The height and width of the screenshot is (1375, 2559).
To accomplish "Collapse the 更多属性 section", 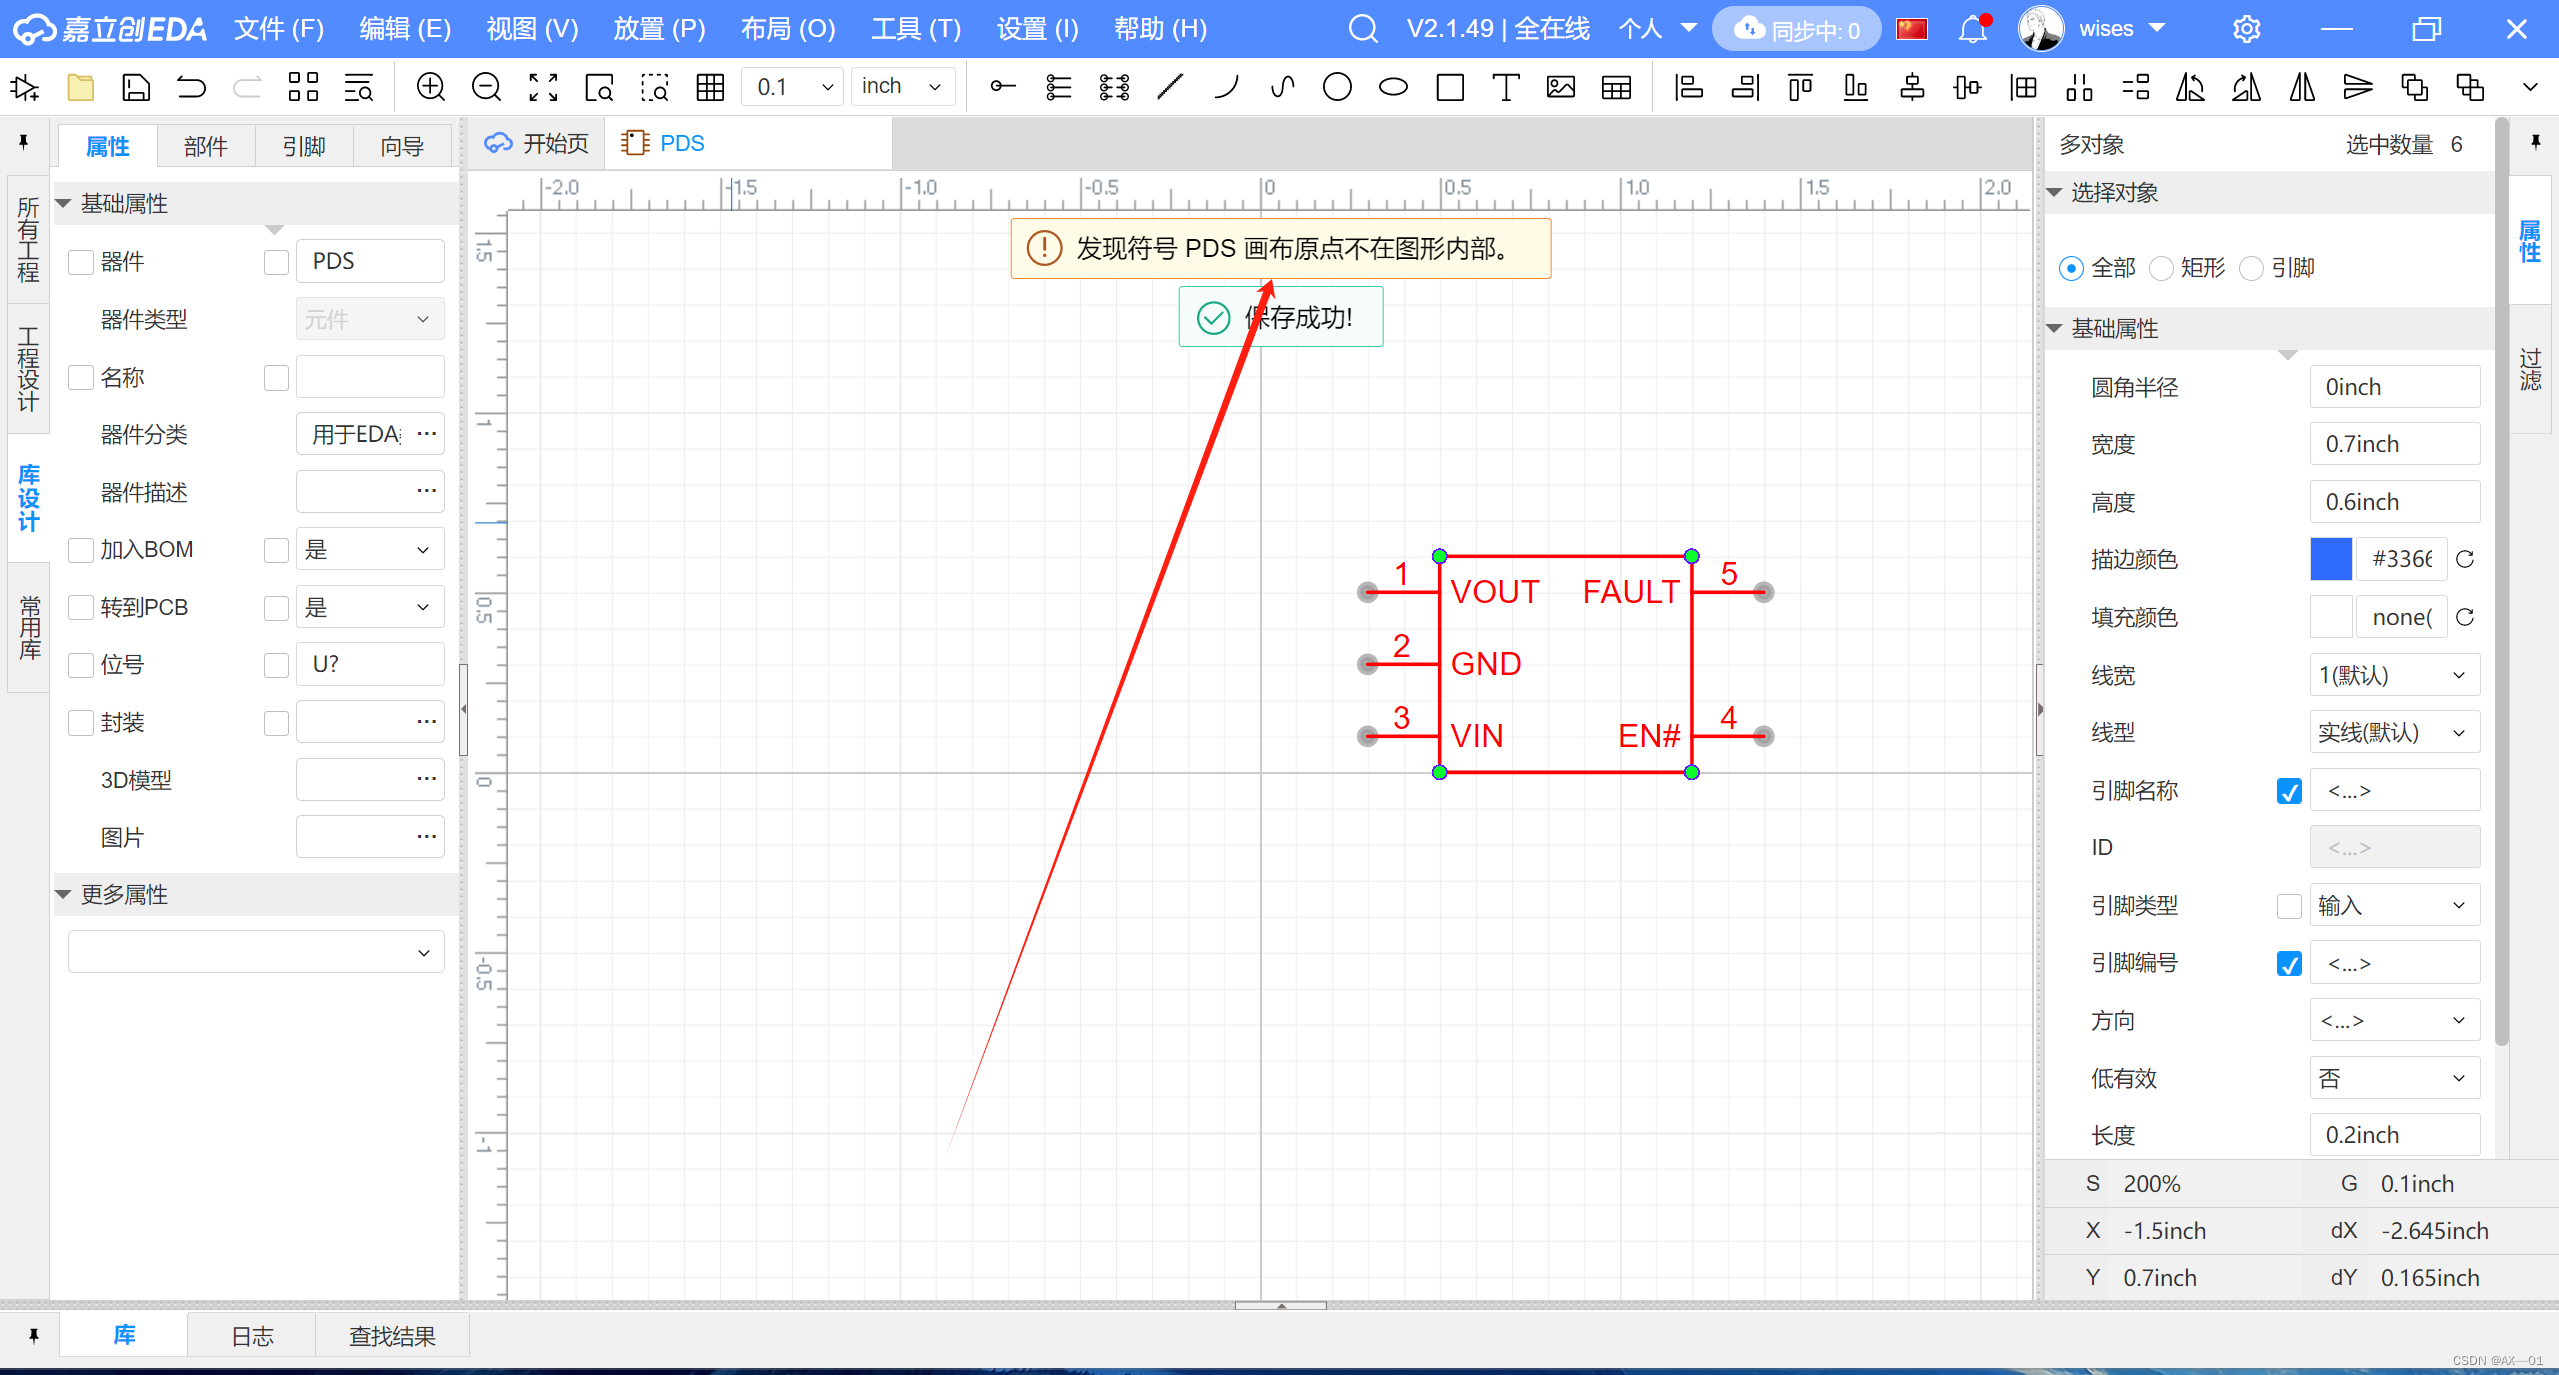I will (64, 894).
